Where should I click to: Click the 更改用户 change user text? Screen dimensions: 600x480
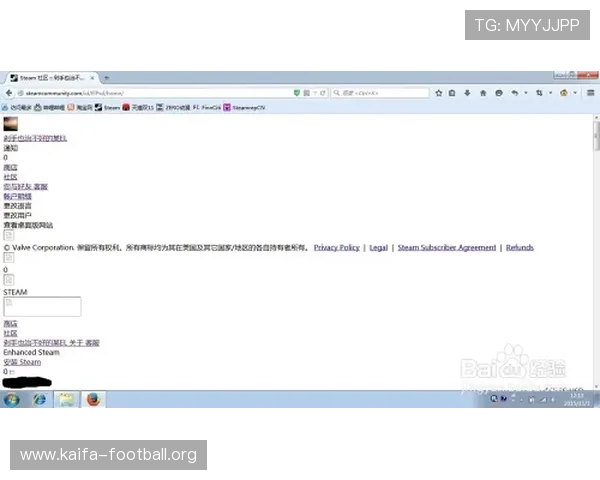18,216
